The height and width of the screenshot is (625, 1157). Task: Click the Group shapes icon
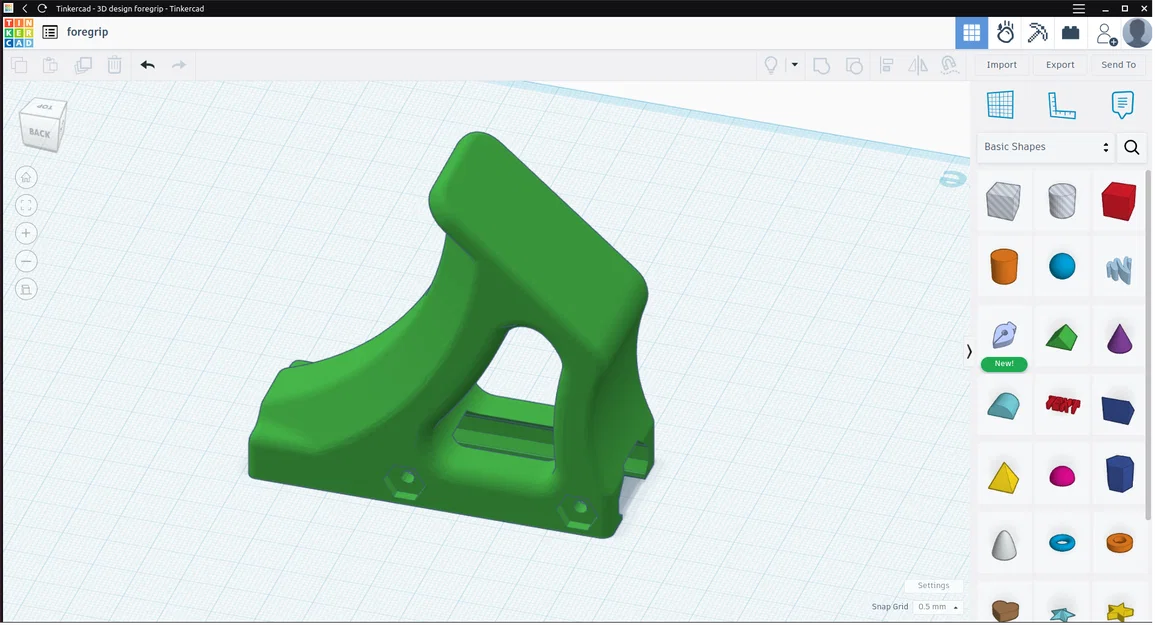tap(821, 66)
